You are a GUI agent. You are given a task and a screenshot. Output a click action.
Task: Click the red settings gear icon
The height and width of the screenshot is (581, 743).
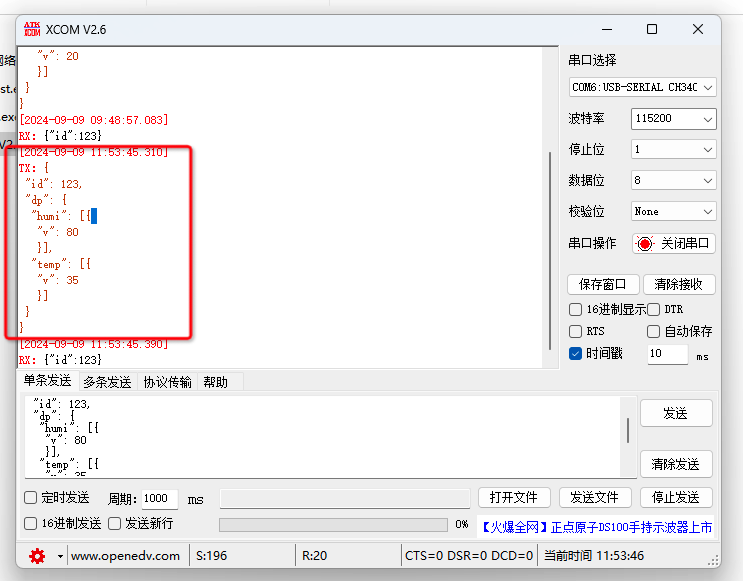(37, 556)
